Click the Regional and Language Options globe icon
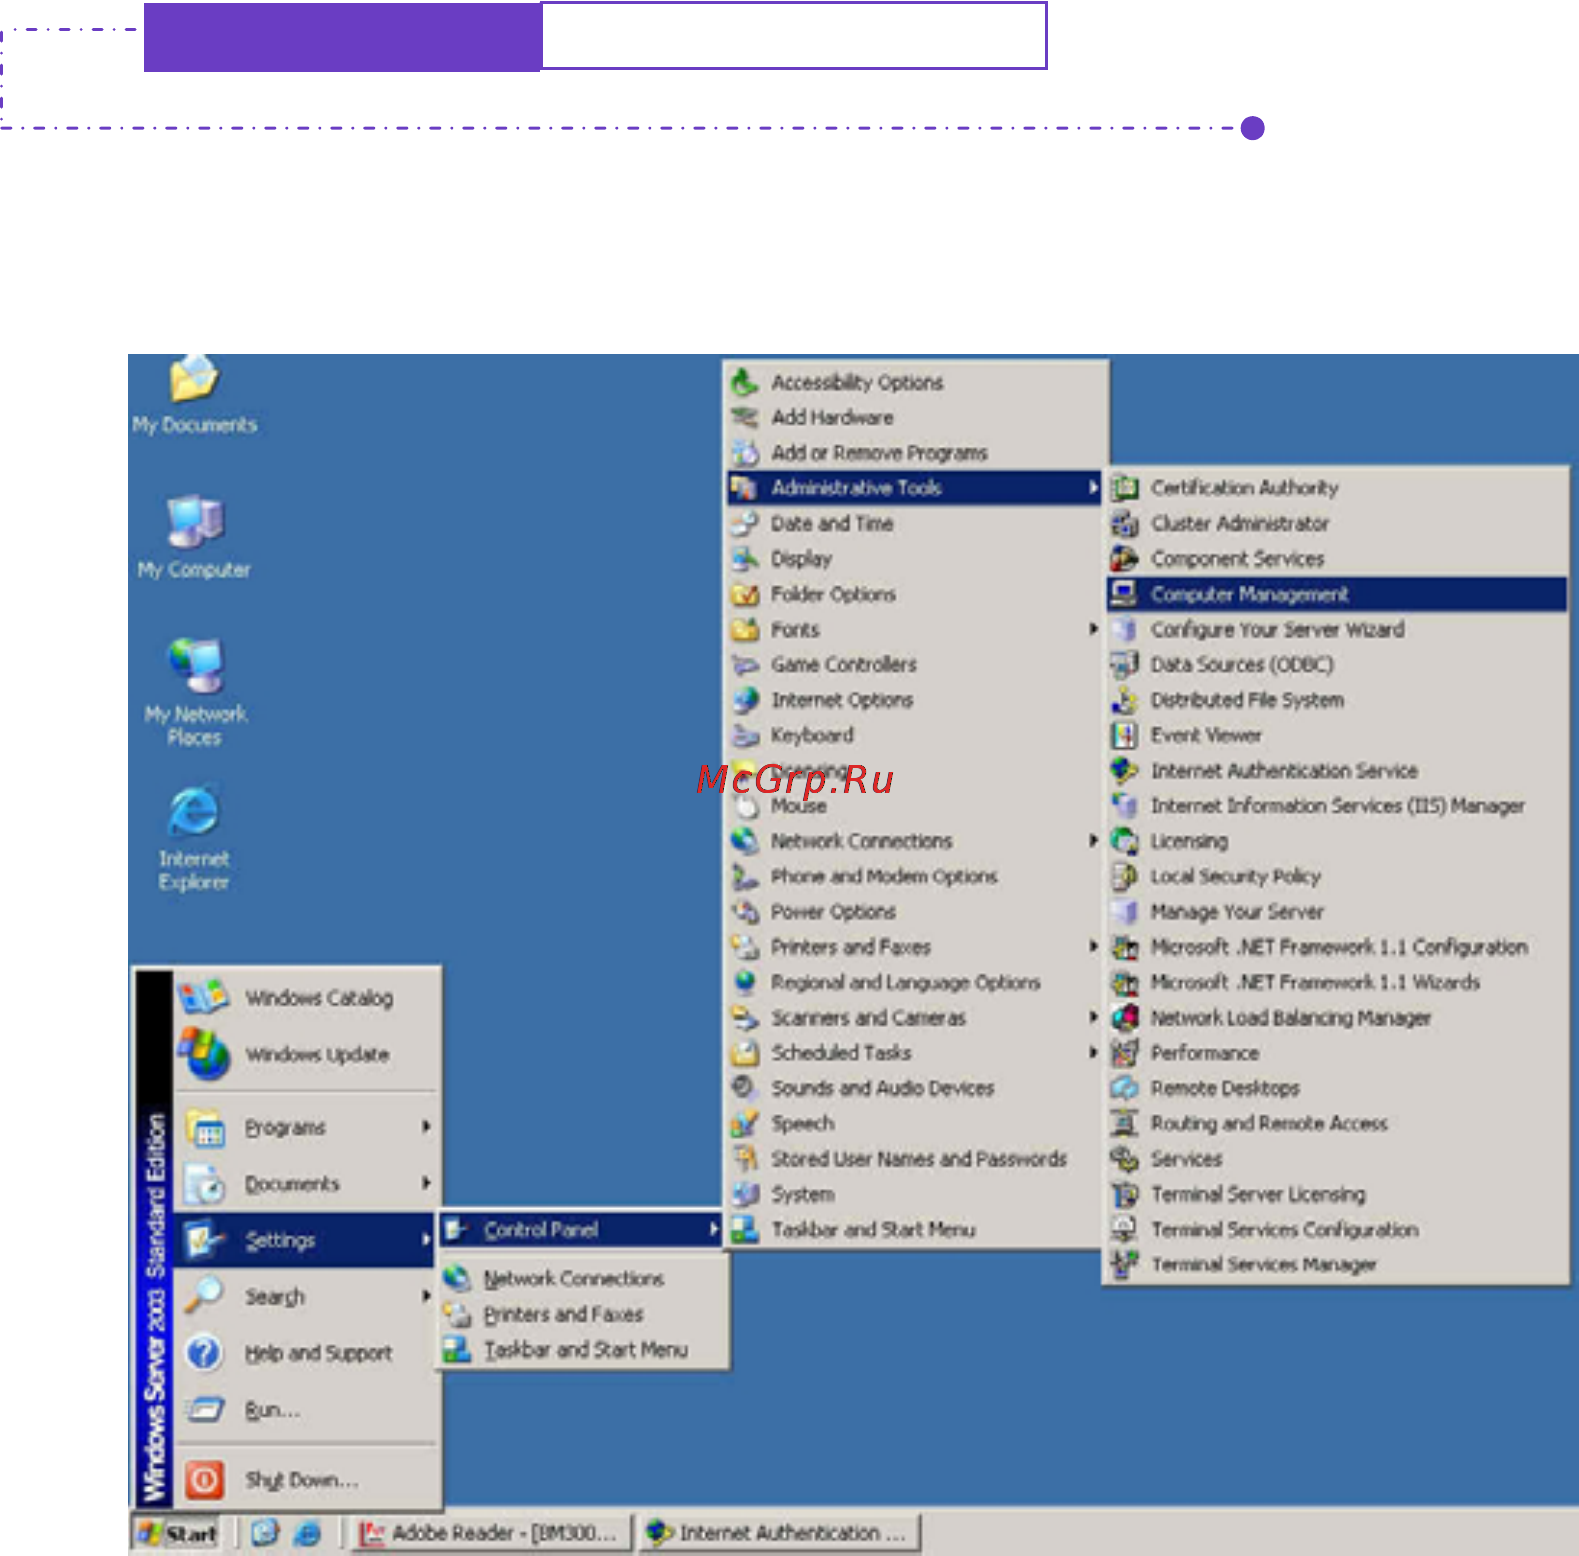This screenshot has width=1579, height=1556. coord(744,982)
